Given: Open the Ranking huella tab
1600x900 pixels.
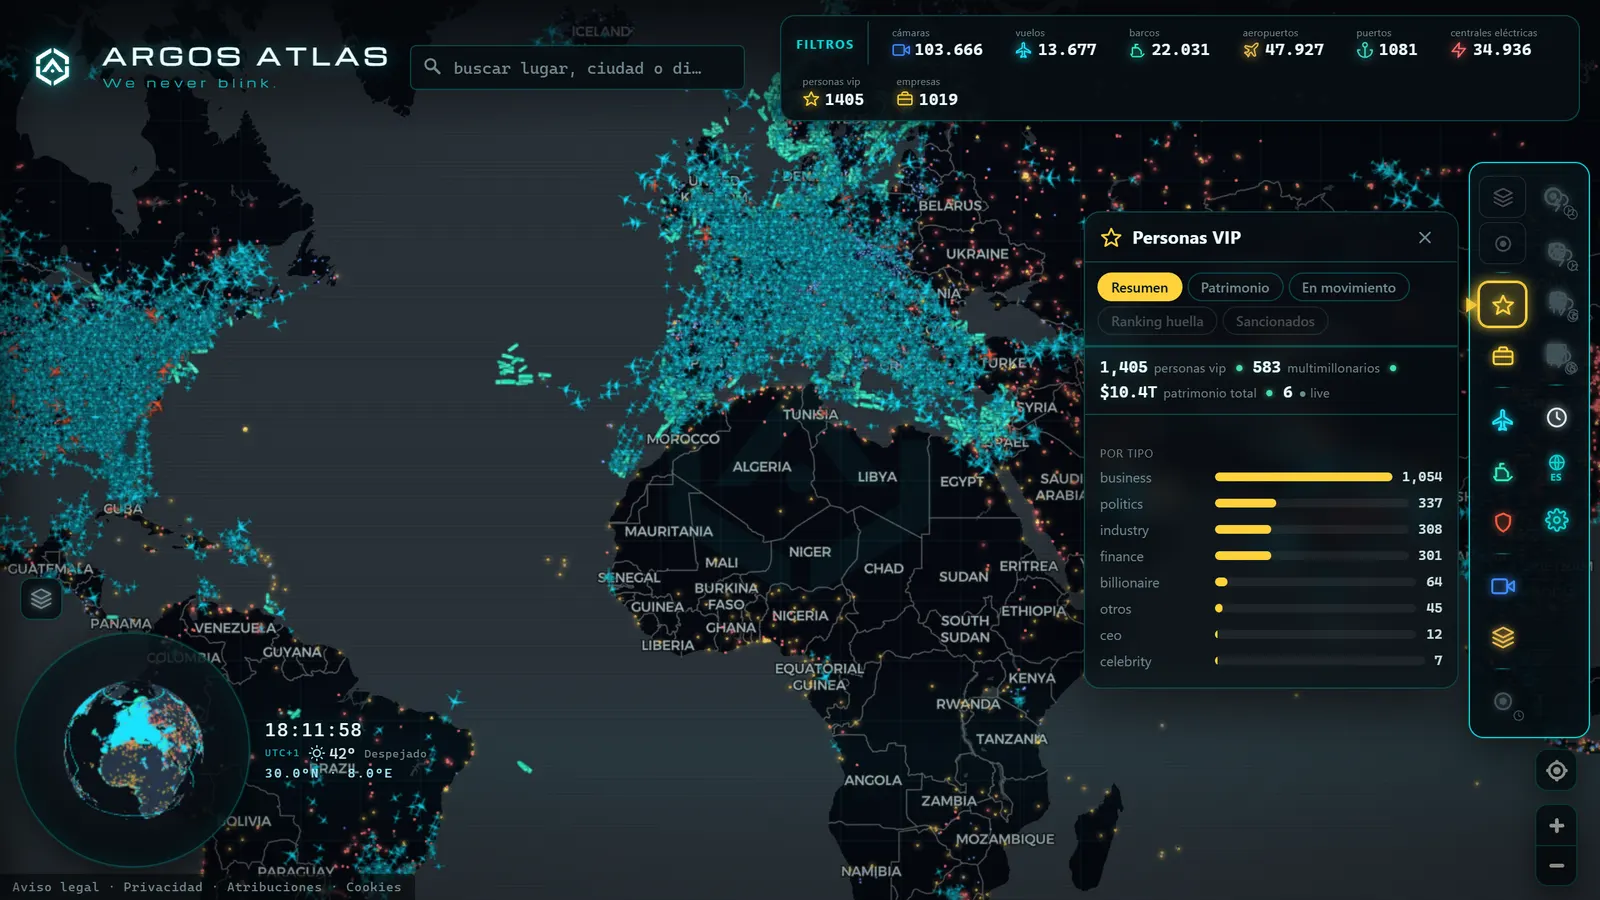Looking at the screenshot, I should [x=1157, y=322].
